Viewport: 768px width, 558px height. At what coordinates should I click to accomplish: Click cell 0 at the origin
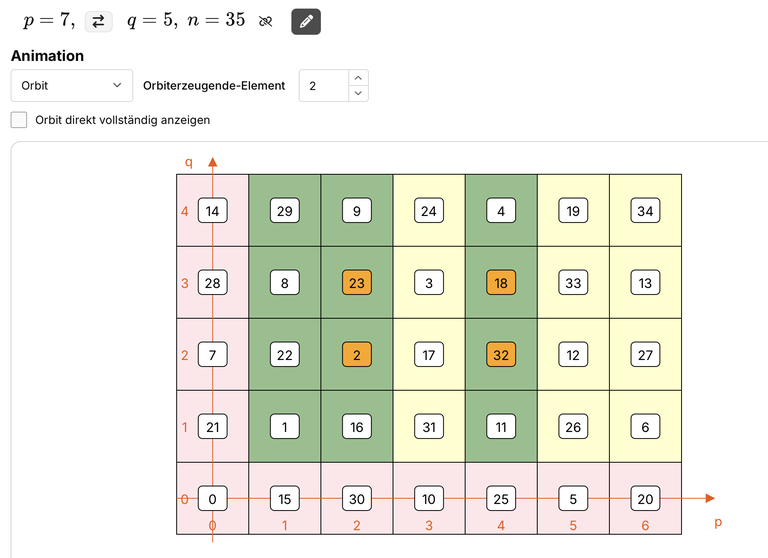(213, 499)
